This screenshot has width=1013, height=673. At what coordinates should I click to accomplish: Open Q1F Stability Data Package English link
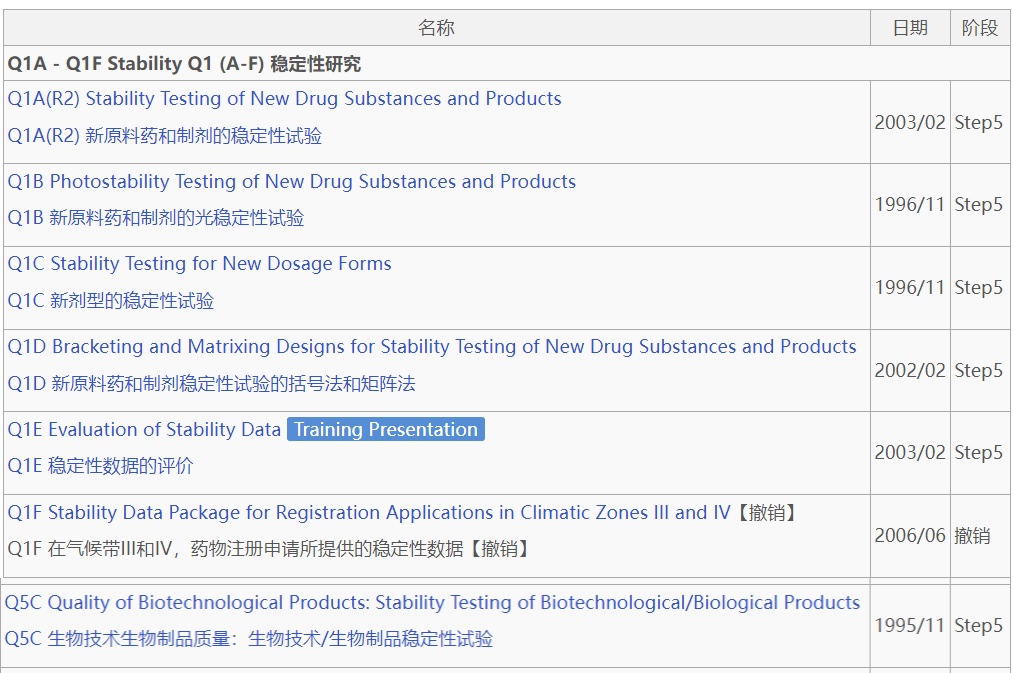click(369, 513)
